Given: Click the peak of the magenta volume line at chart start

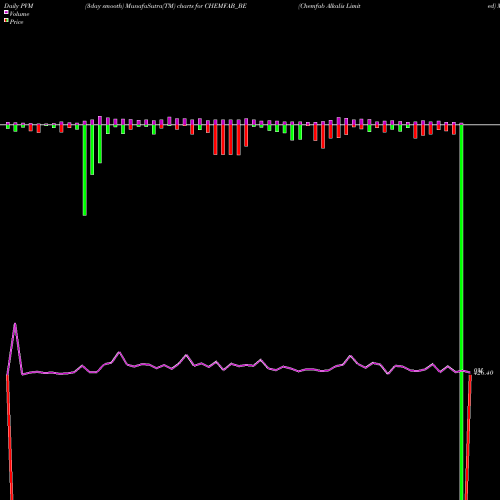Looking at the screenshot, I should click(x=15, y=324).
